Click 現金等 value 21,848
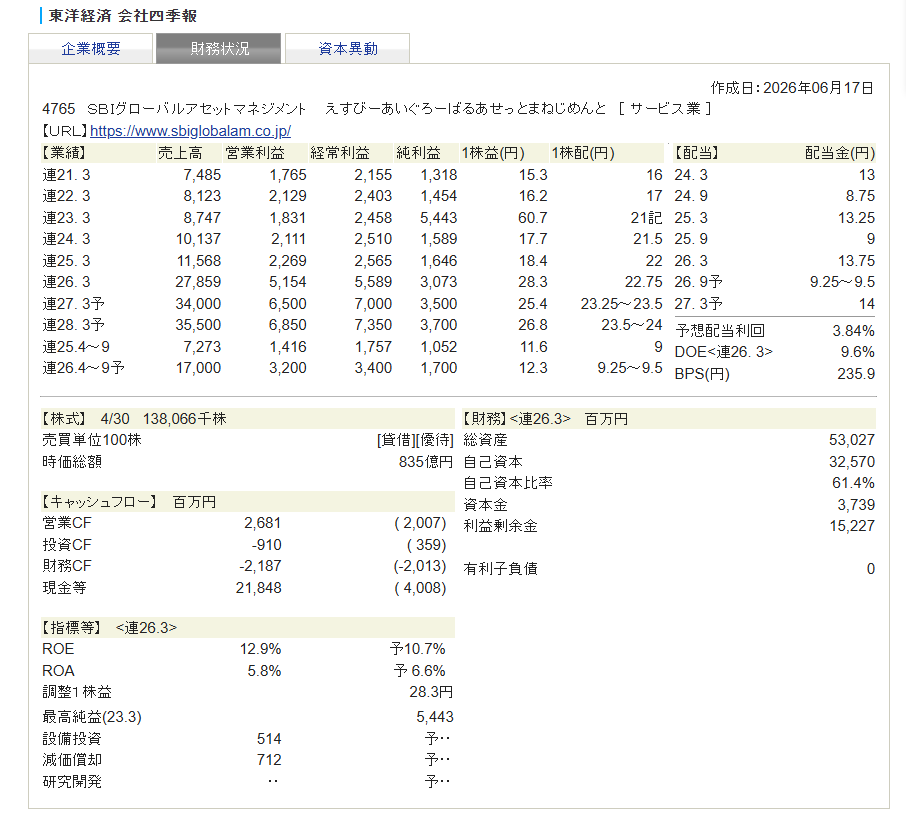906x826 pixels. (x=258, y=588)
